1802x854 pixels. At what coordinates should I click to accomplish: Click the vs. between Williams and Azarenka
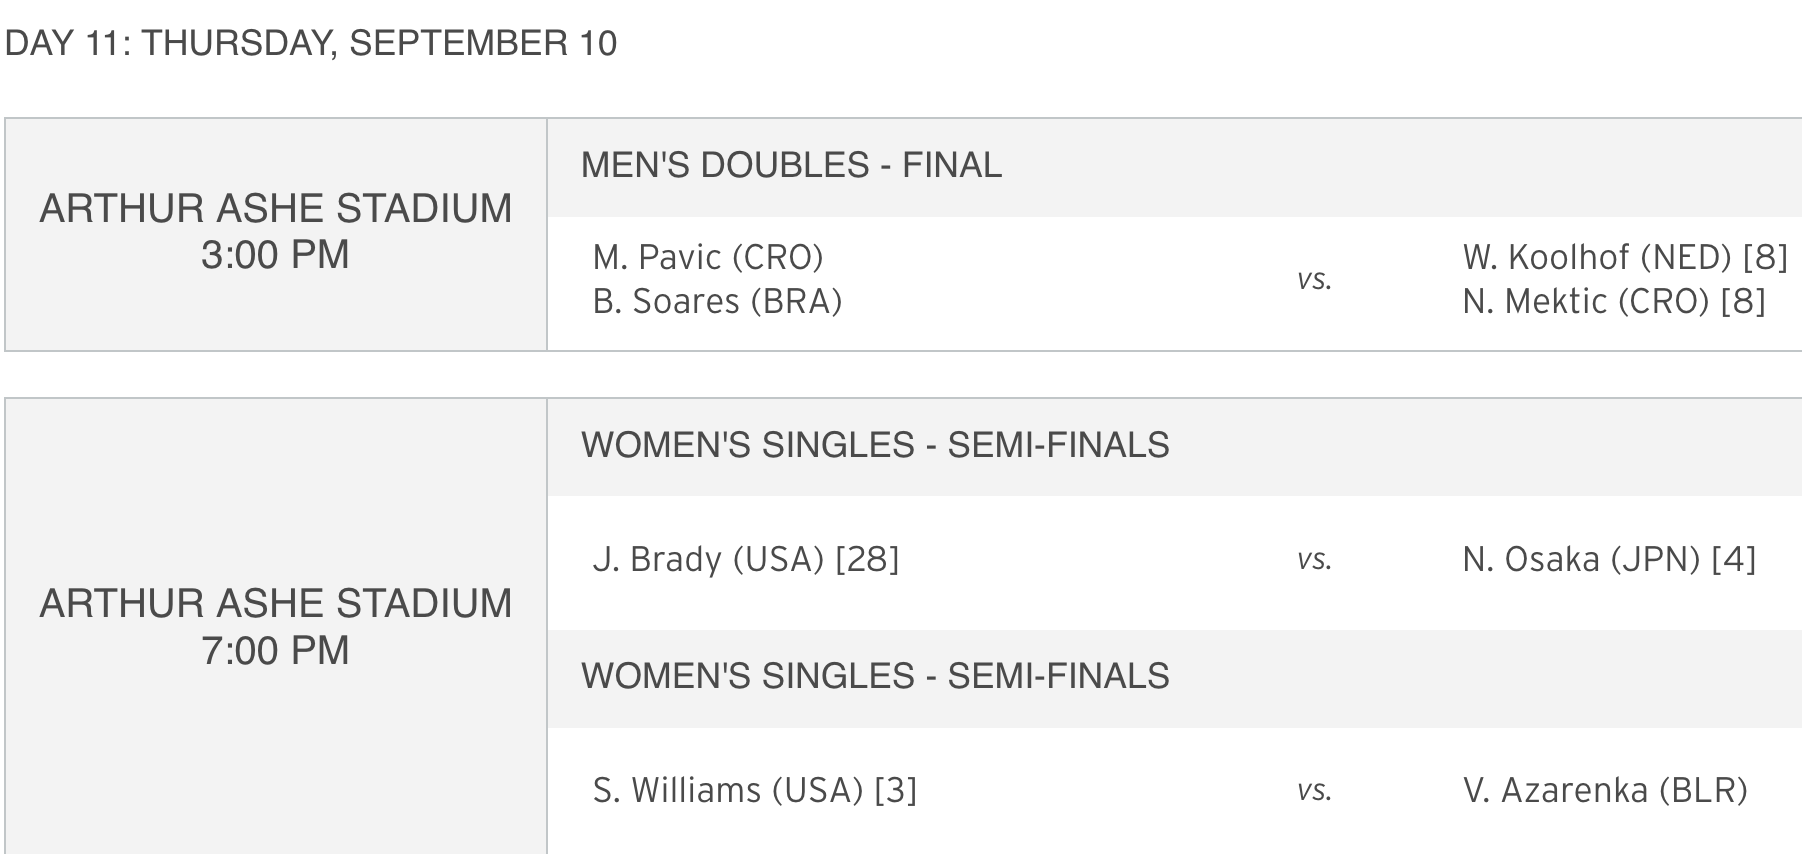click(x=1314, y=791)
